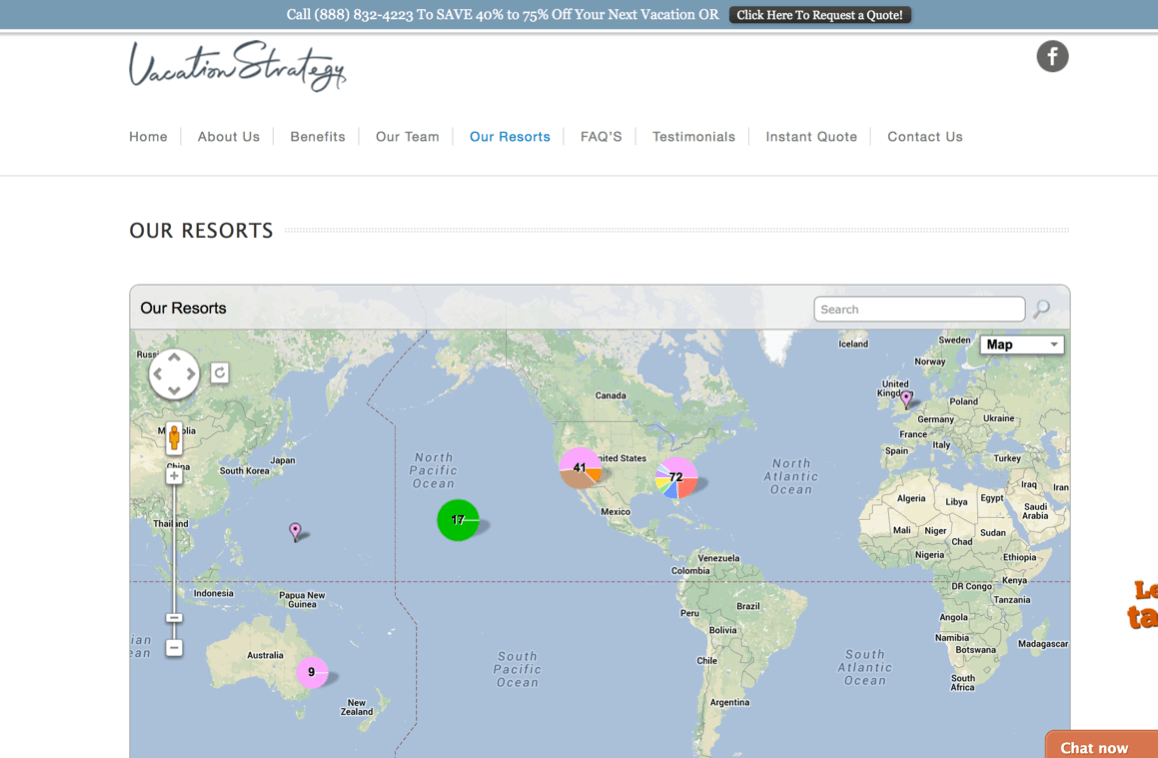Image resolution: width=1158 pixels, height=758 pixels.
Task: Focus the resort Search field
Action: pyautogui.click(x=919, y=310)
